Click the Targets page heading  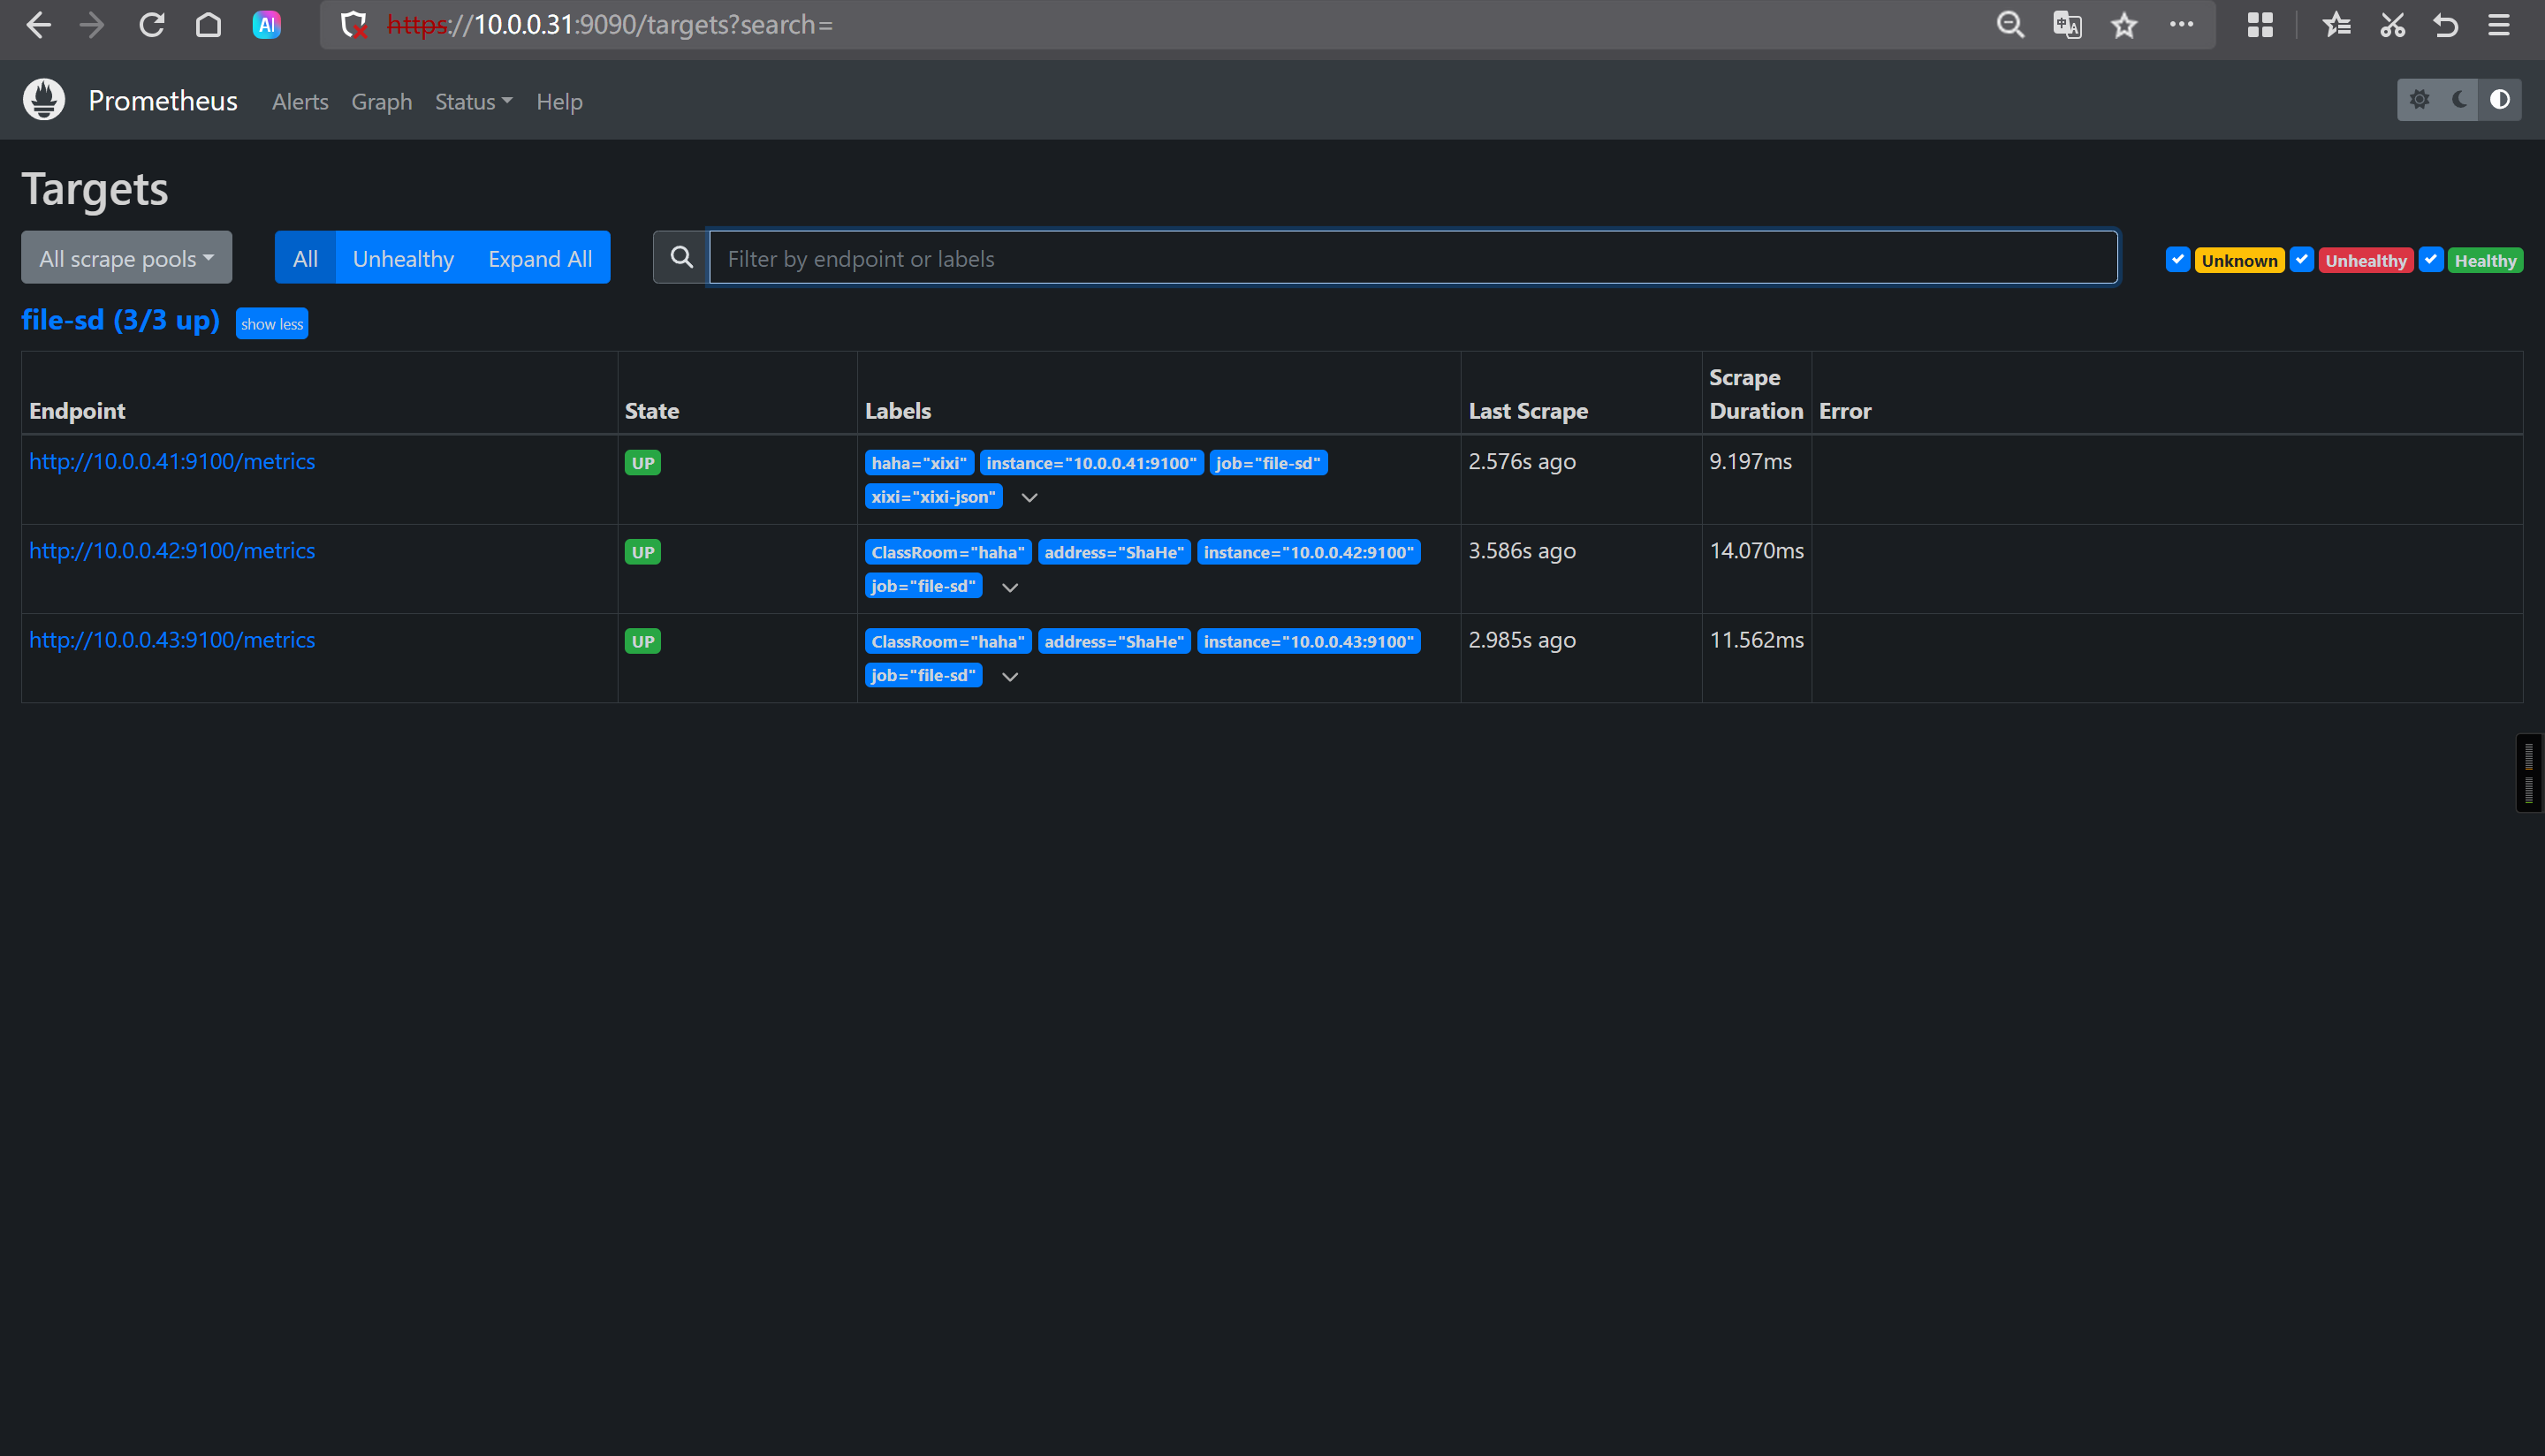point(95,189)
